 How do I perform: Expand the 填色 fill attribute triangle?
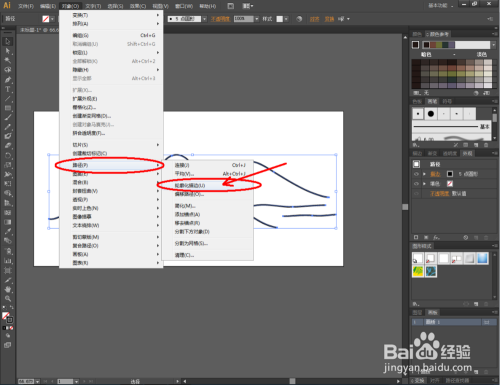(x=424, y=184)
